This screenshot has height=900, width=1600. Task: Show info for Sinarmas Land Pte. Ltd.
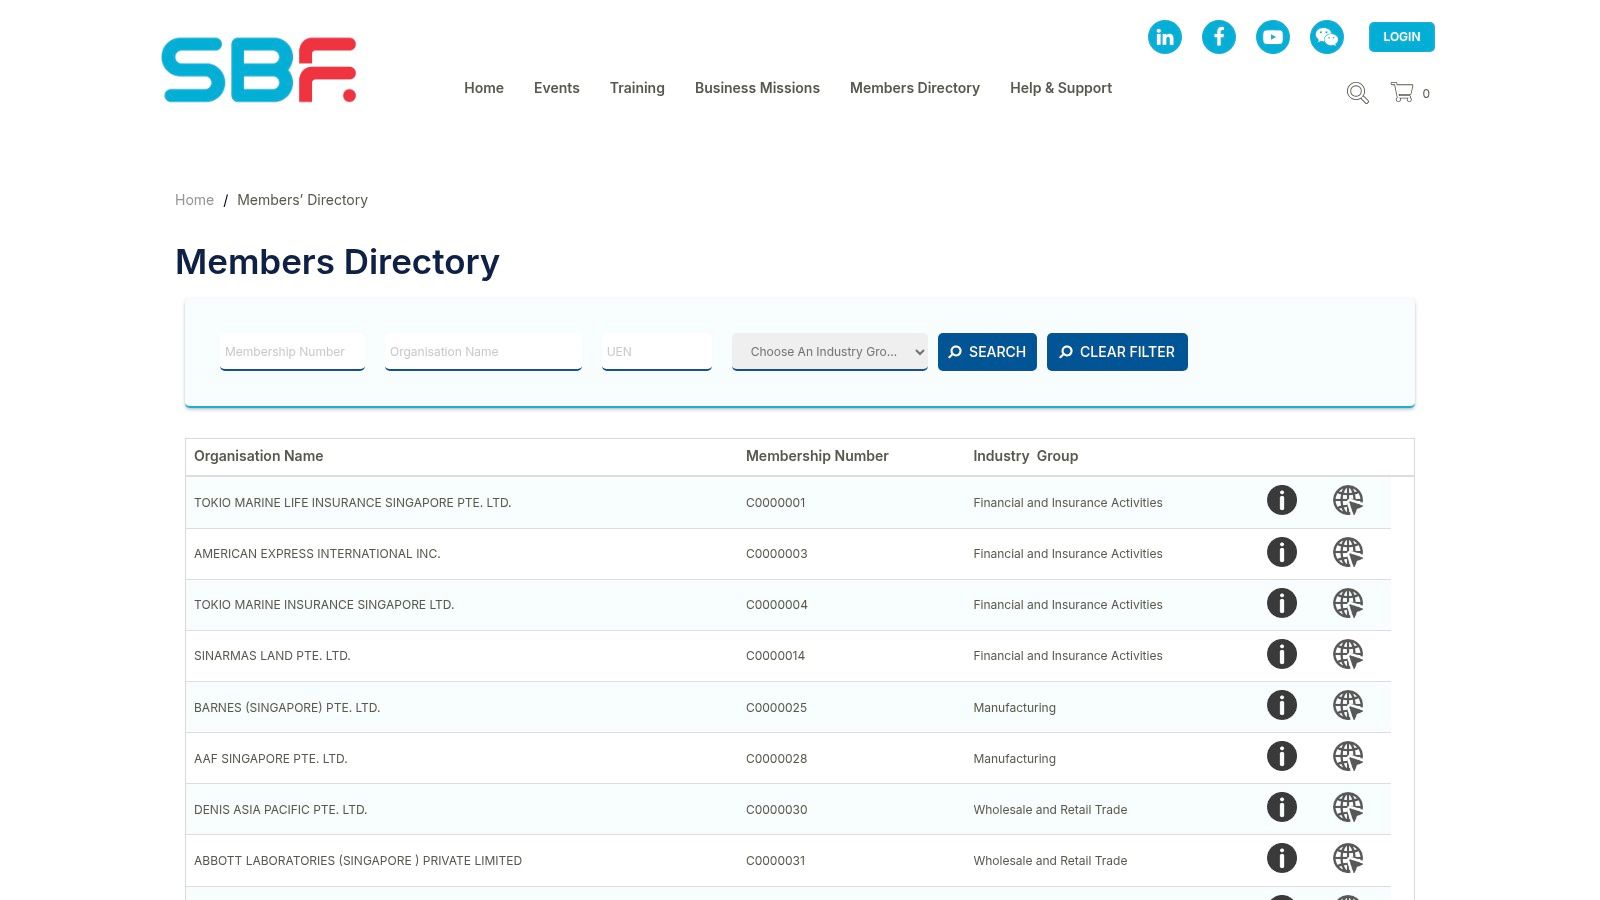click(x=1282, y=654)
